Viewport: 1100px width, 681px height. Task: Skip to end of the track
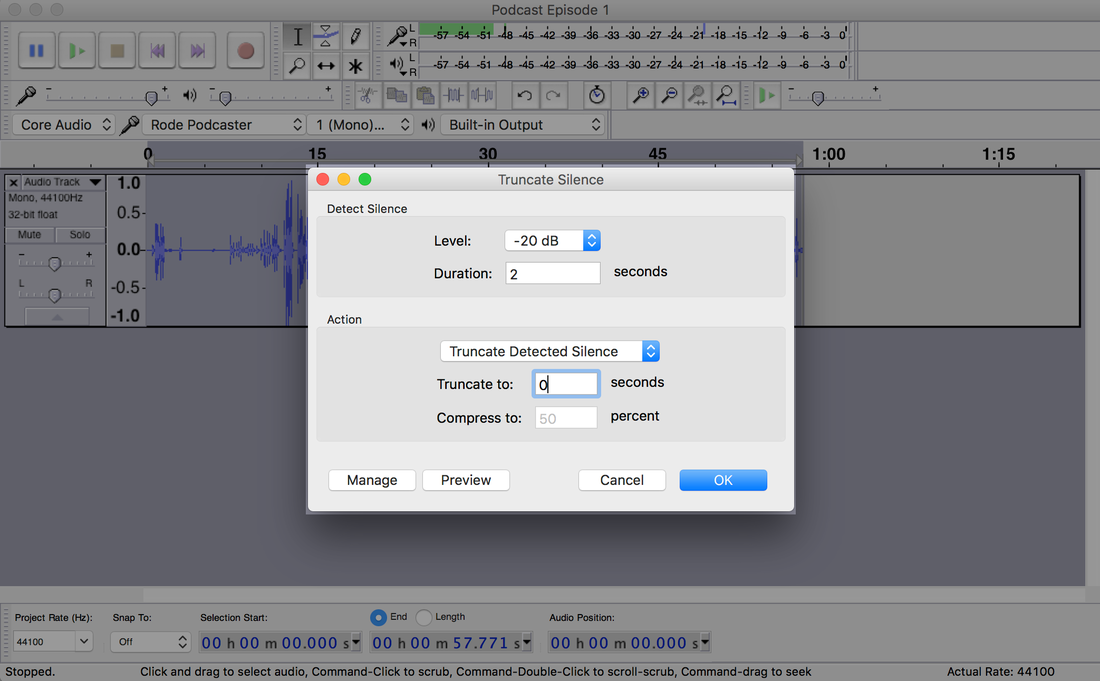[197, 50]
